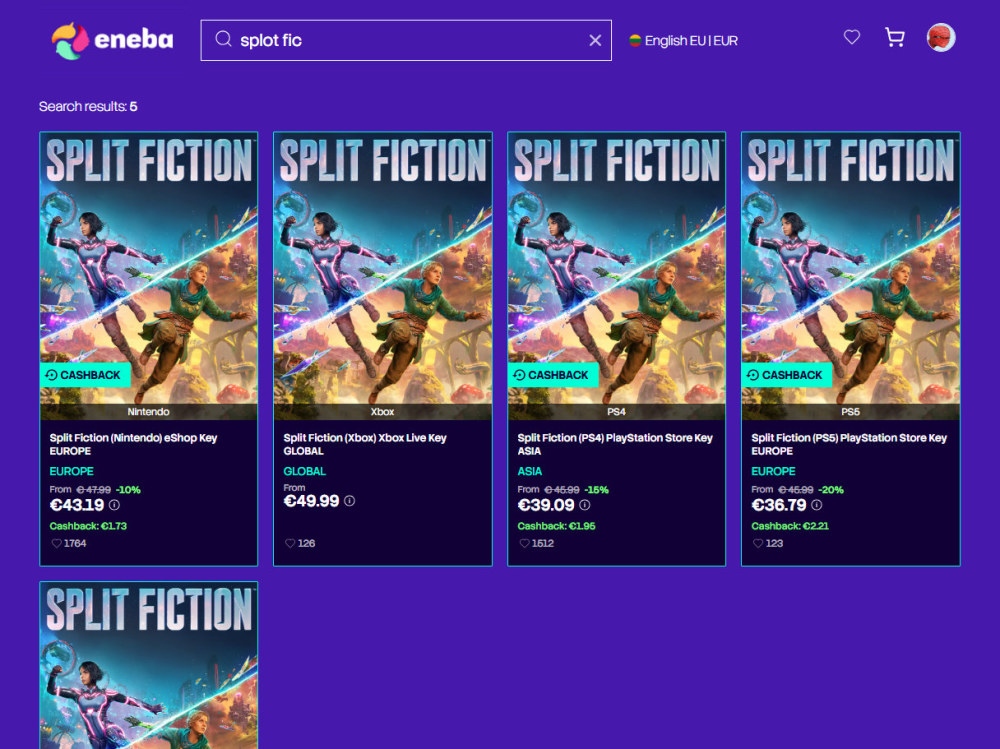The width and height of the screenshot is (1000, 749).
Task: Click the info icon next to €49.99
Action: click(349, 501)
